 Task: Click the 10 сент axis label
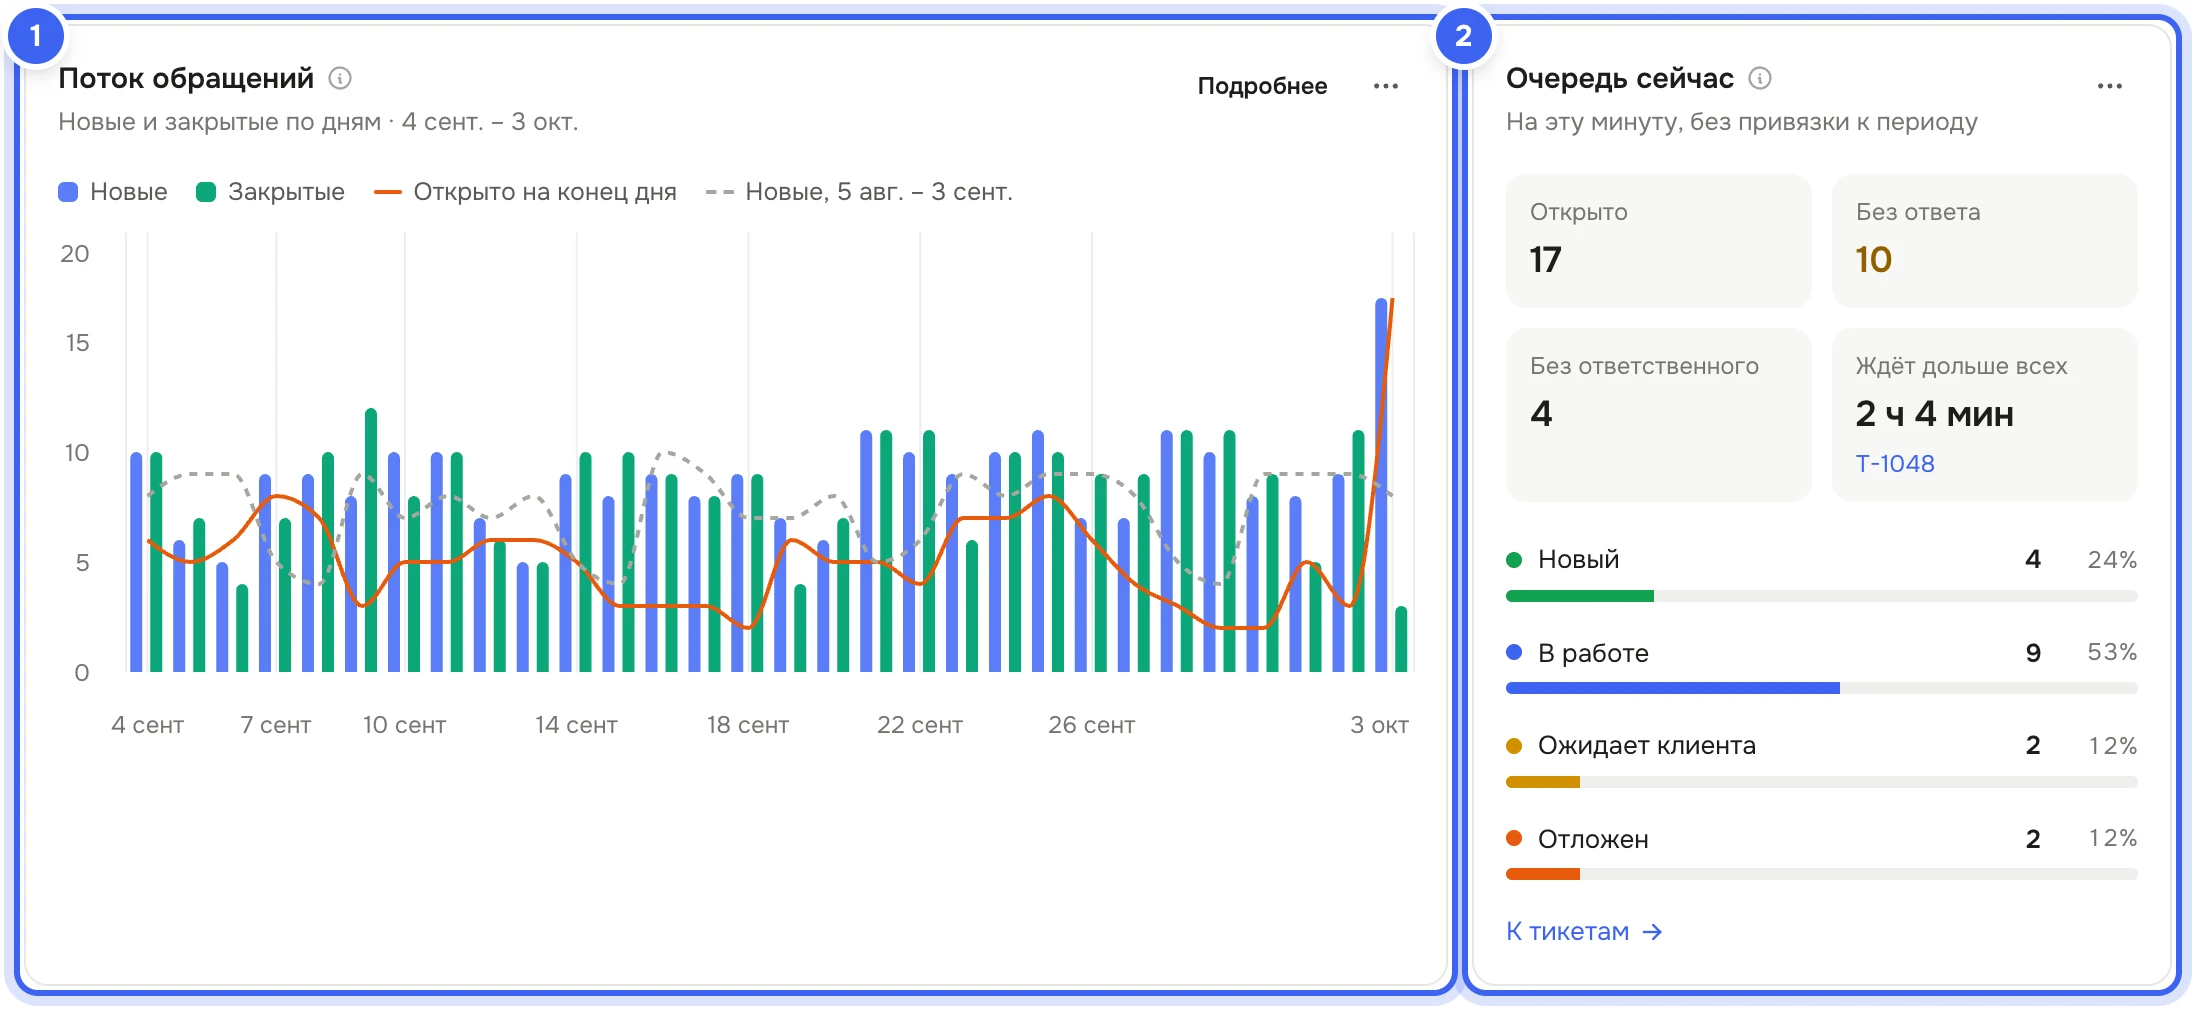click(x=404, y=725)
